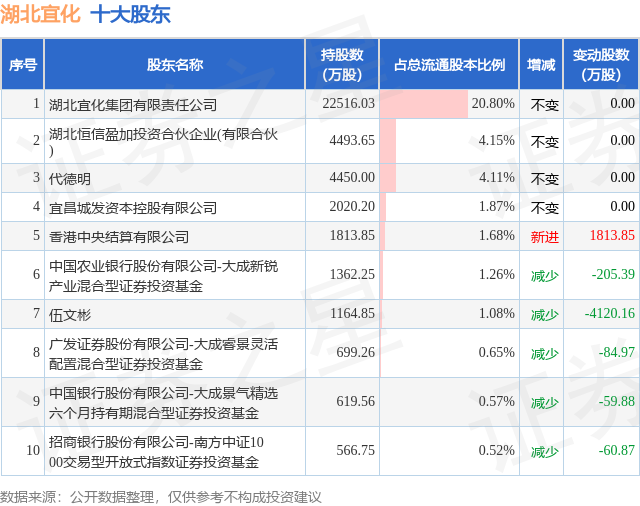The width and height of the screenshot is (640, 506).
Task: Click change value -4120.16
Action: click(610, 313)
